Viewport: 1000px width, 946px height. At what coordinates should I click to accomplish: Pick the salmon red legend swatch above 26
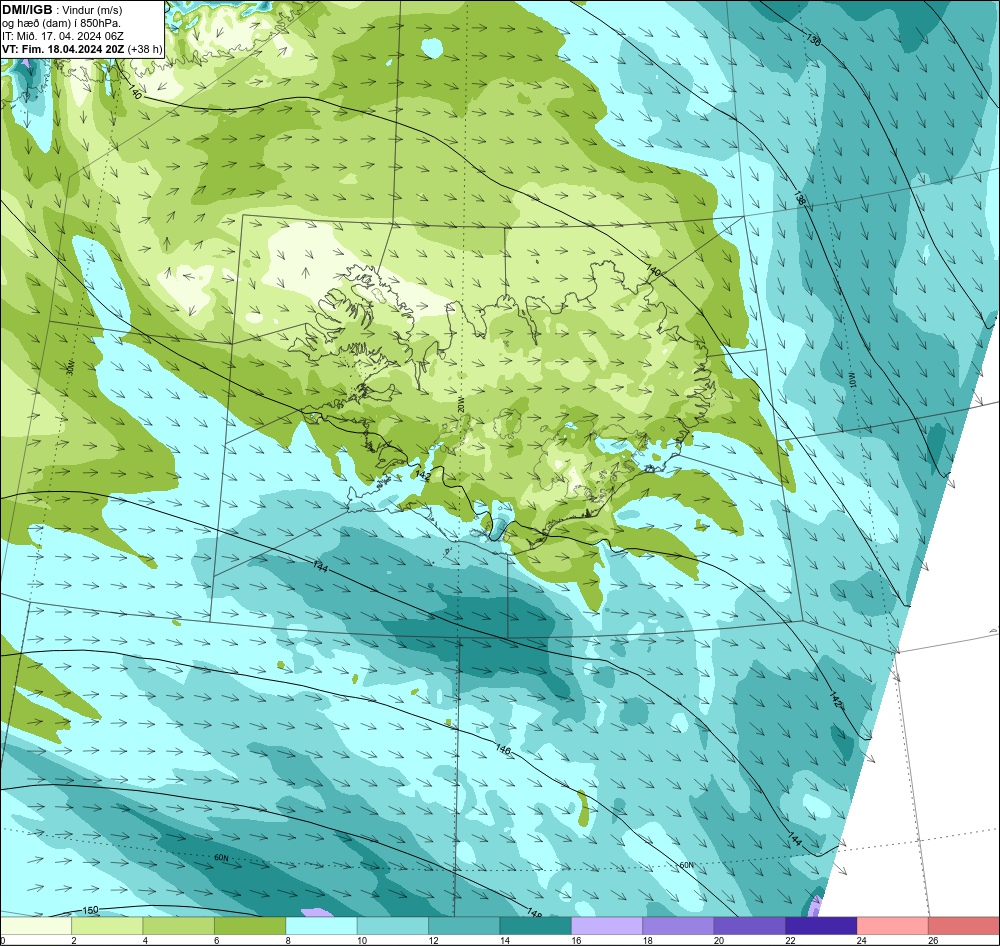pyautogui.click(x=964, y=926)
